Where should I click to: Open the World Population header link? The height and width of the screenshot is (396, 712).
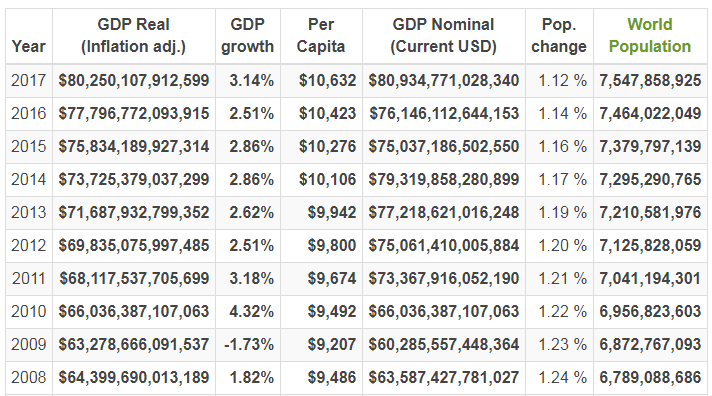[x=649, y=35]
